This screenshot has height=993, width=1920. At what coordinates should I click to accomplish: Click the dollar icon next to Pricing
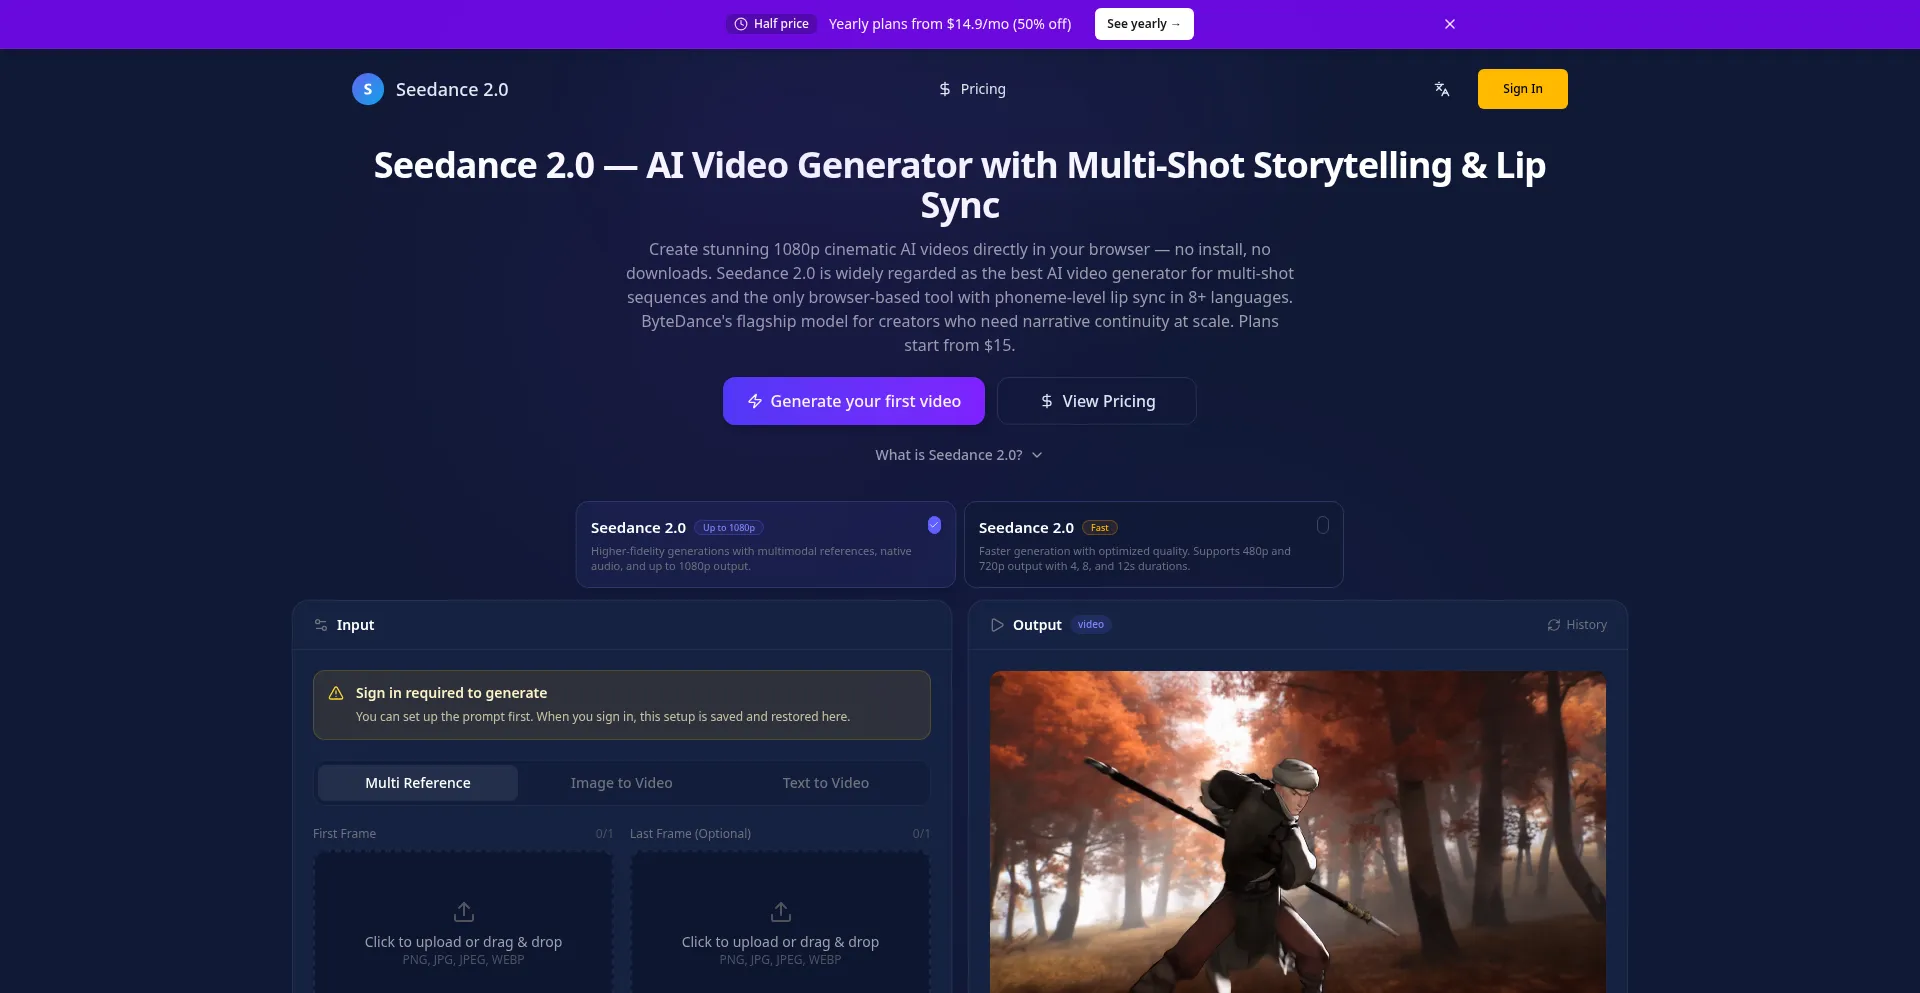[945, 89]
